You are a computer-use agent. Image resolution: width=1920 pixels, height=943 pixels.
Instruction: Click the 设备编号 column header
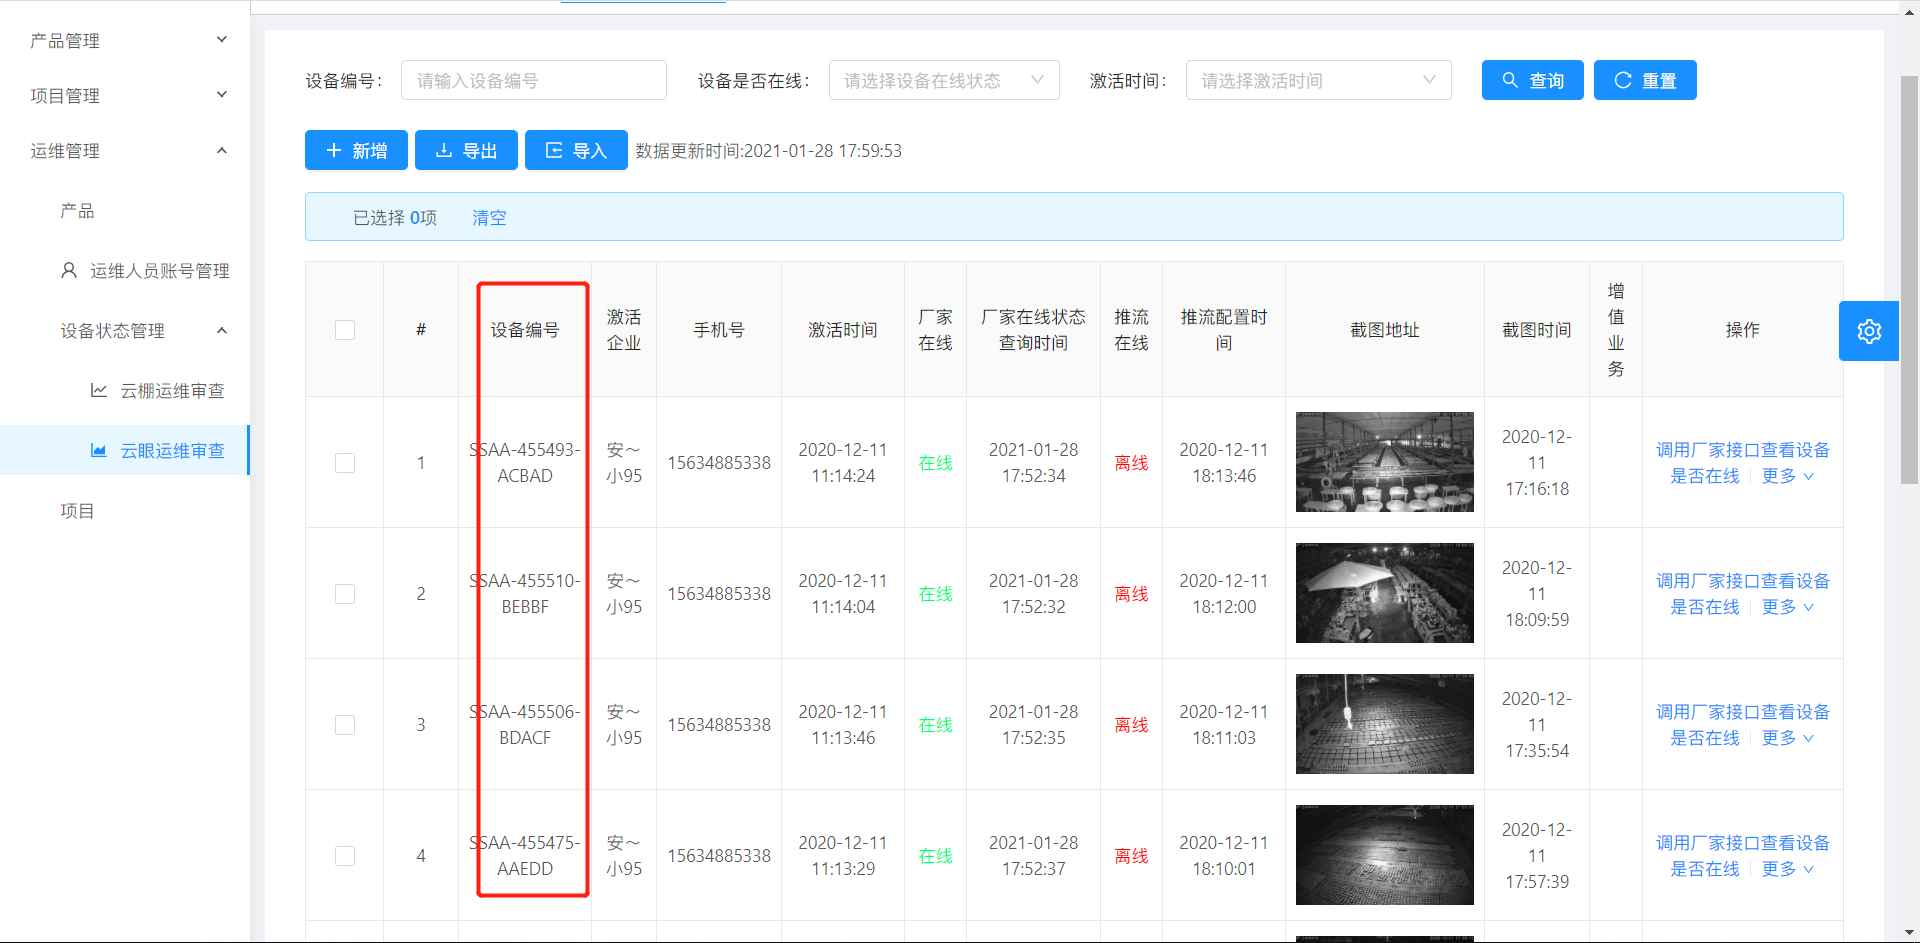525,330
